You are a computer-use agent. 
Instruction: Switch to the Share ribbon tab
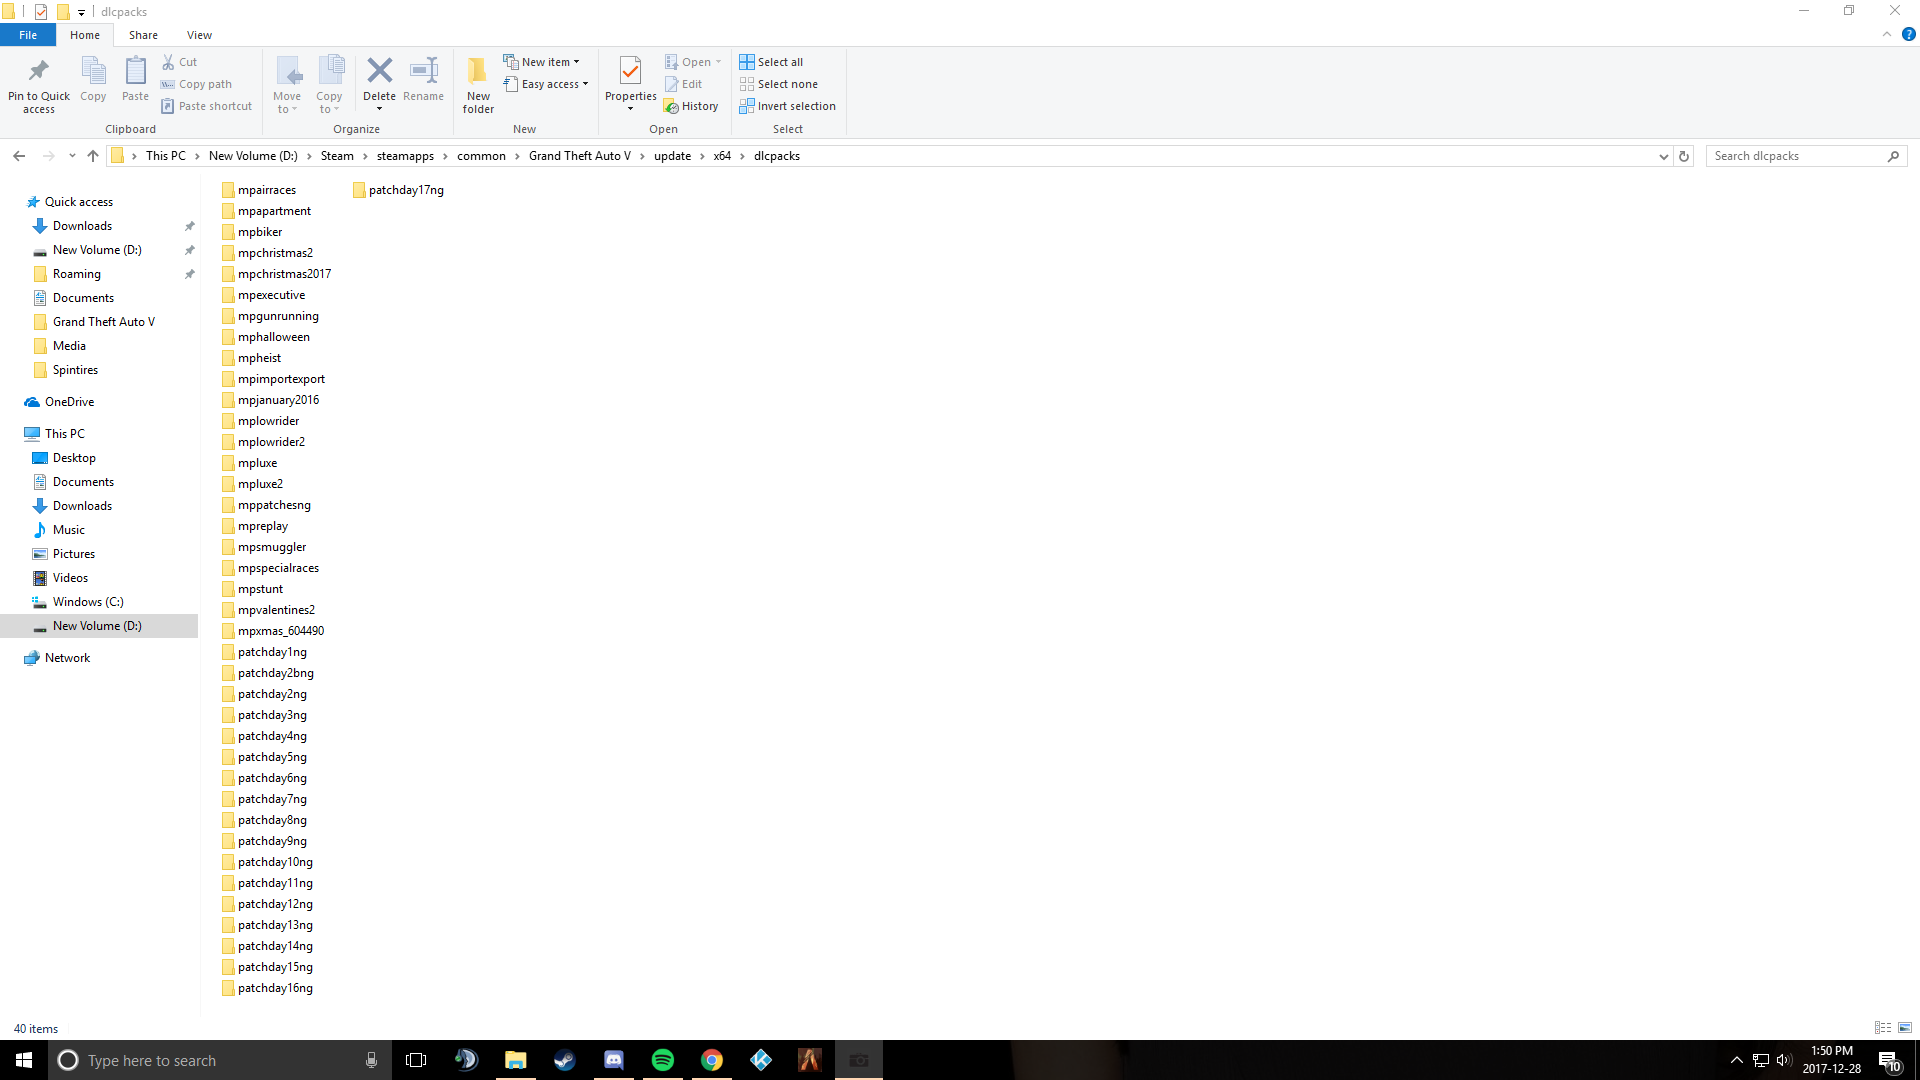point(143,35)
